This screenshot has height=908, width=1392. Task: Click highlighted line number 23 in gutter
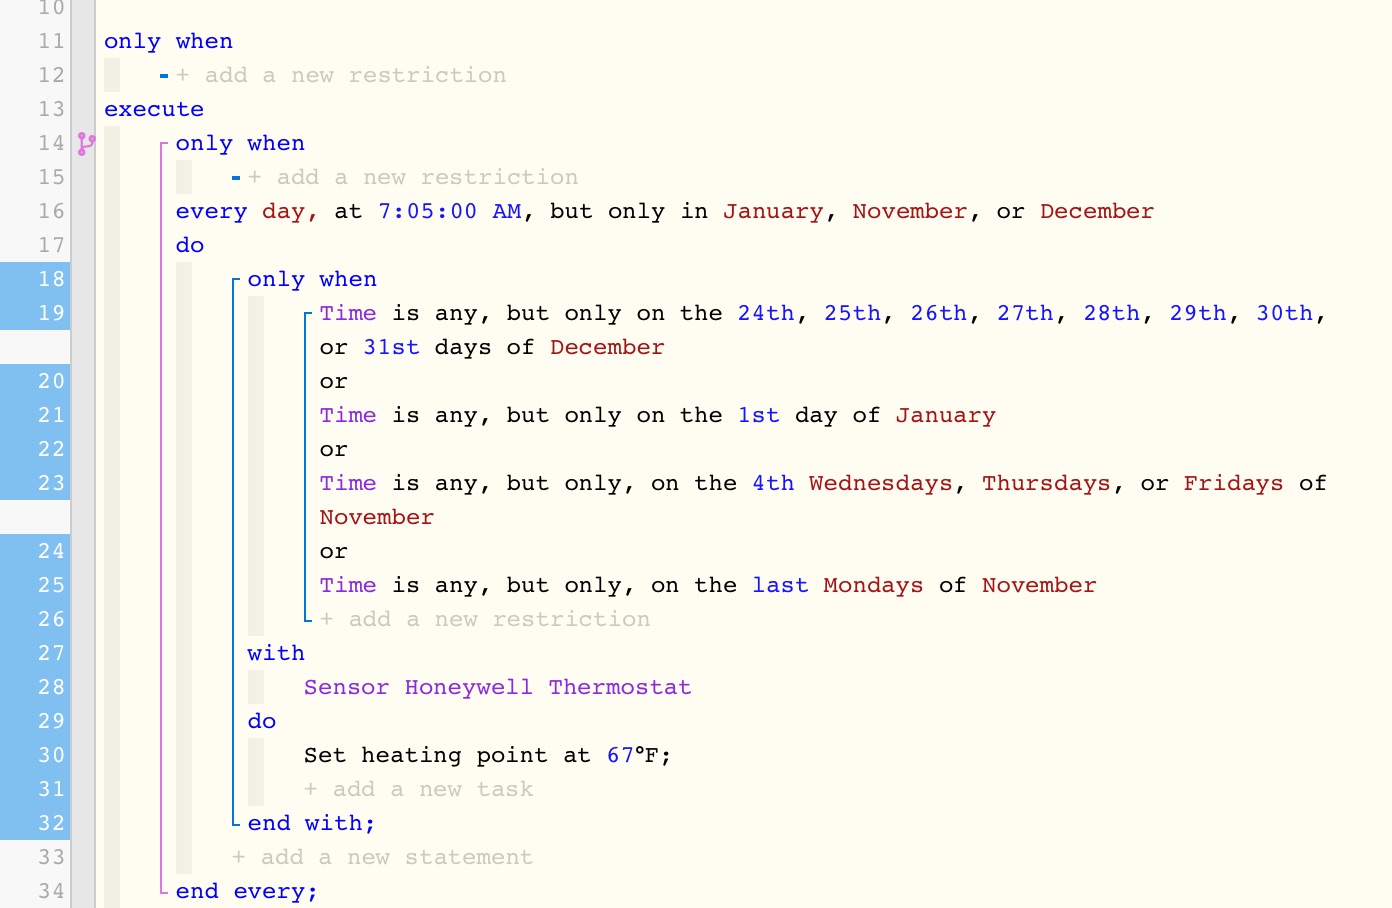[51, 483]
